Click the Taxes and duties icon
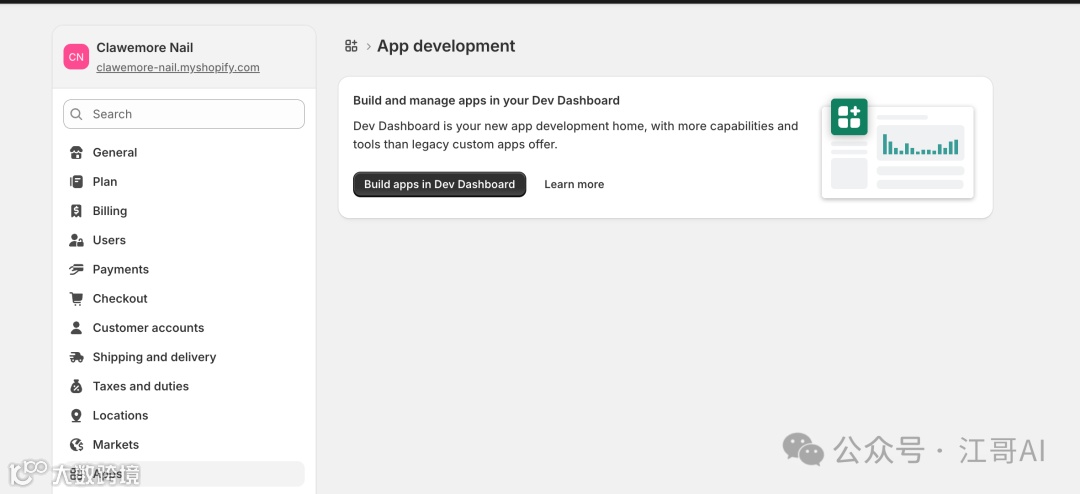 [76, 387]
